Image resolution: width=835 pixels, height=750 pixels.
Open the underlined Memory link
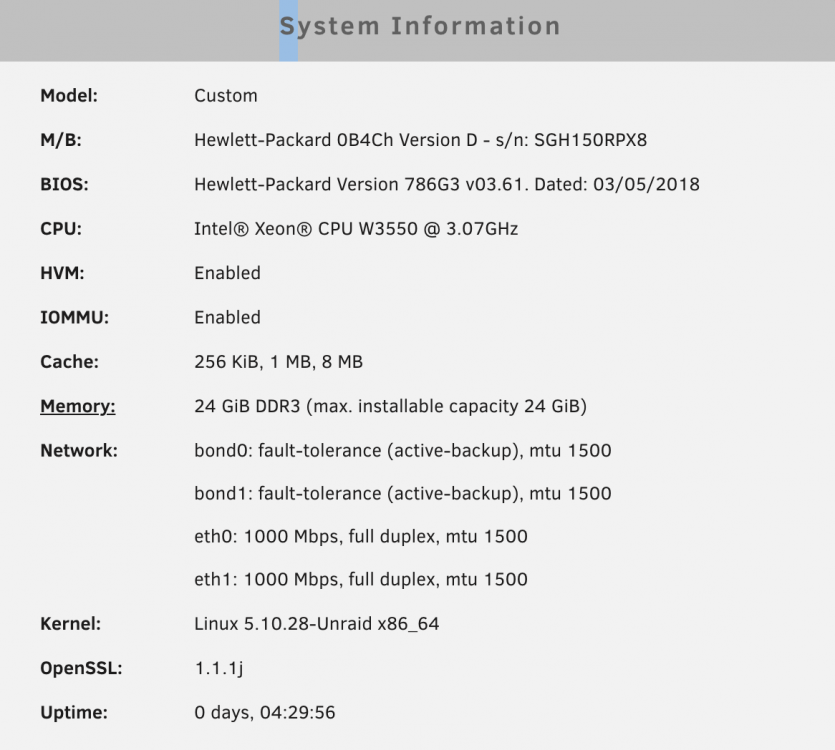pyautogui.click(x=78, y=406)
